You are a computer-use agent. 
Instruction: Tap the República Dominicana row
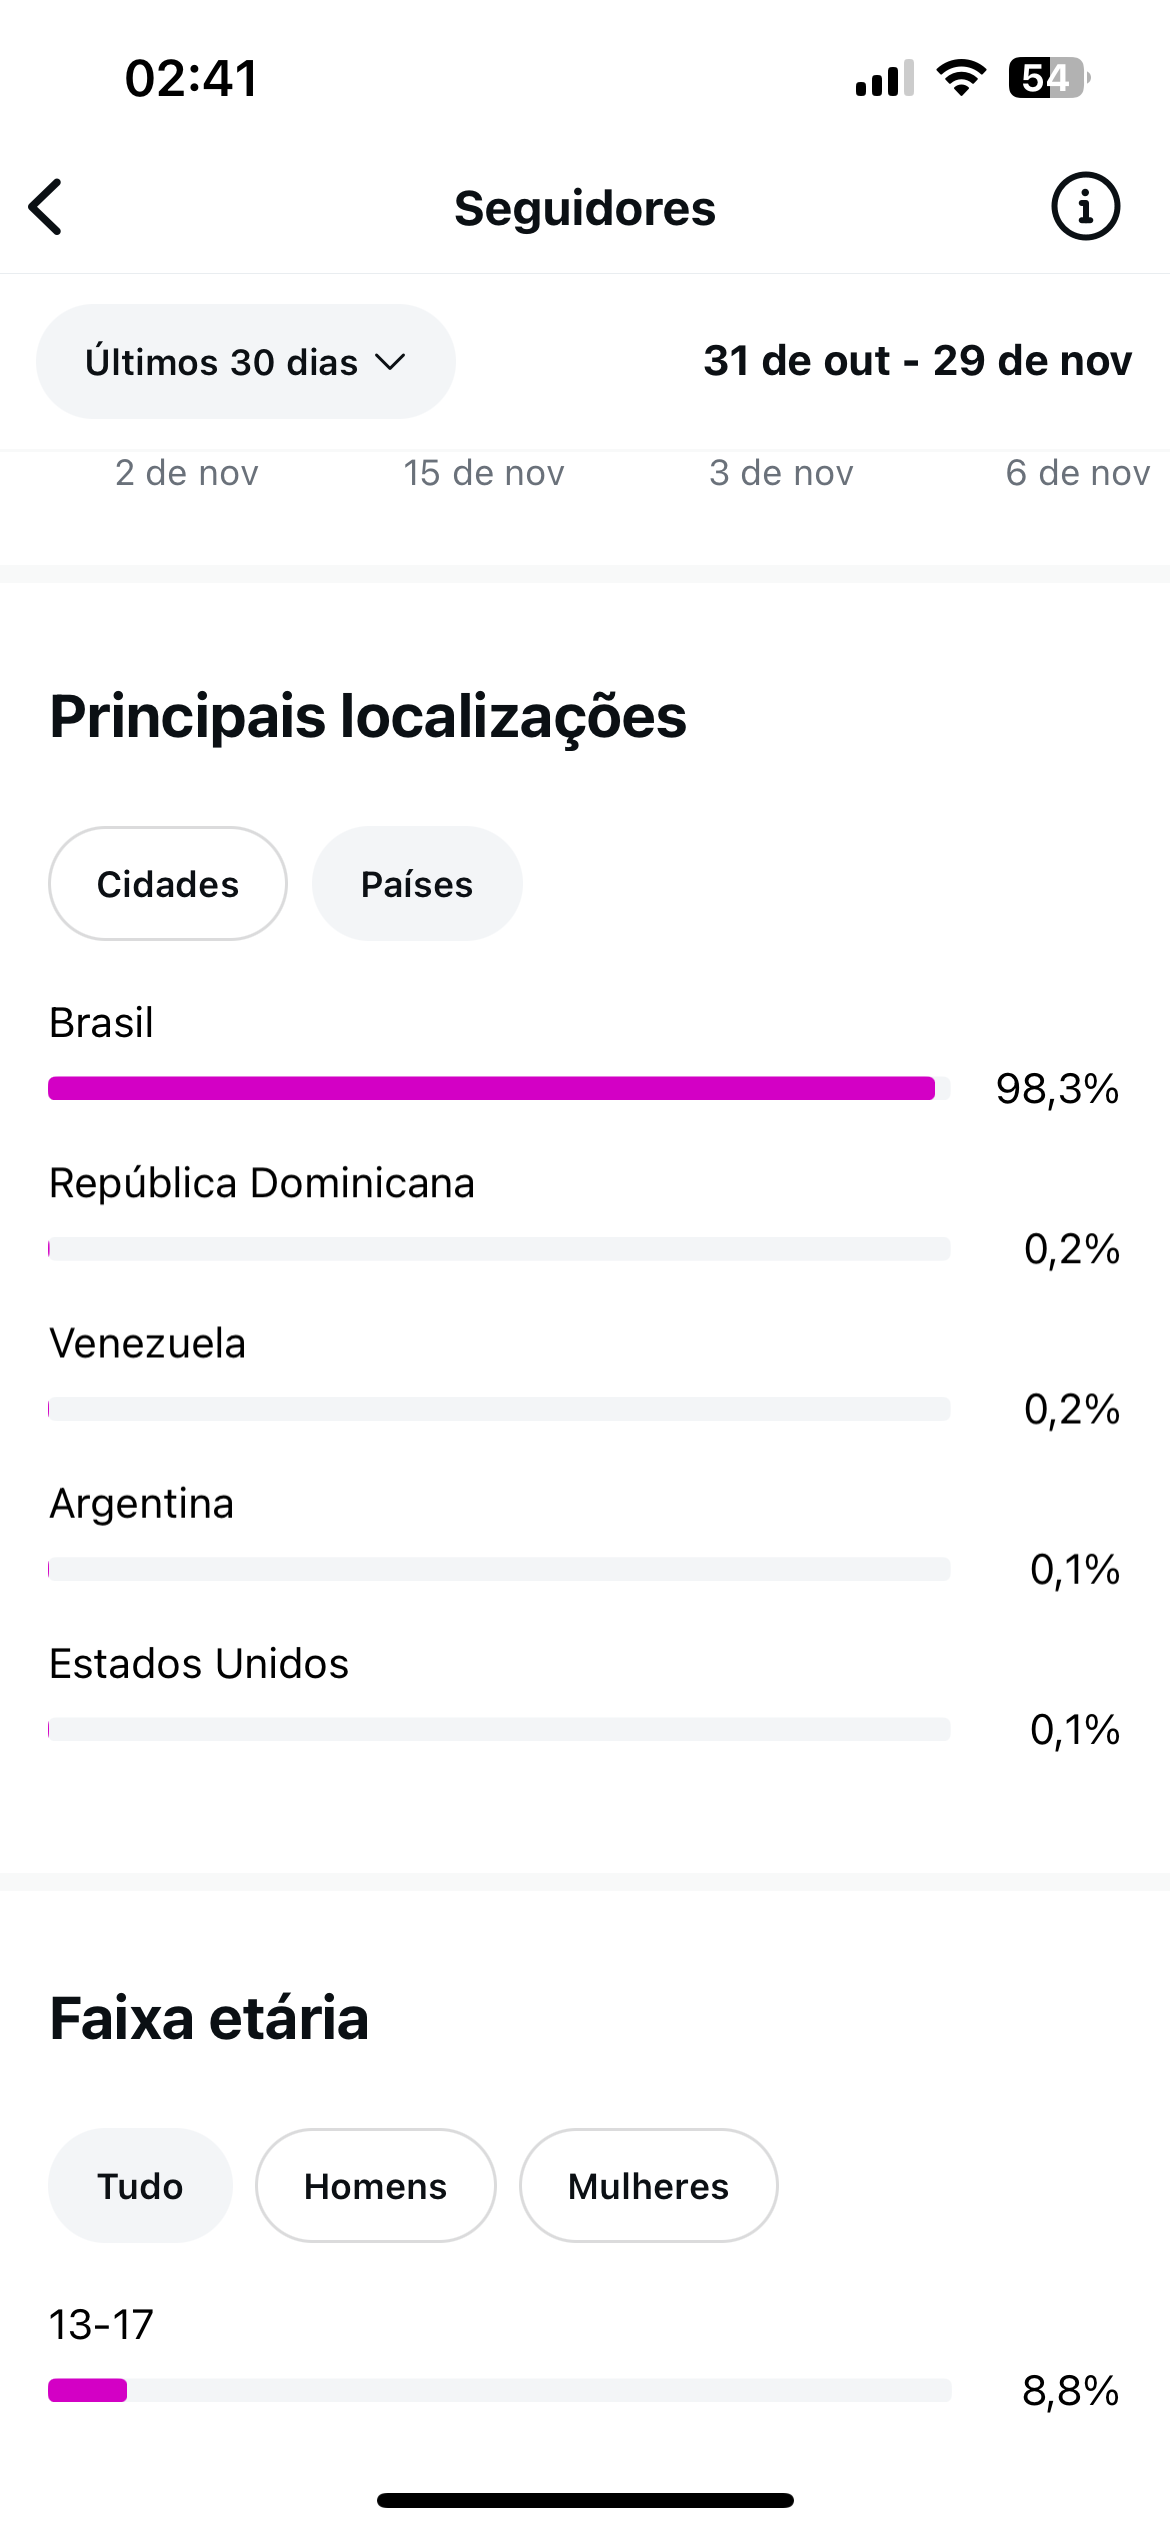262,1184
